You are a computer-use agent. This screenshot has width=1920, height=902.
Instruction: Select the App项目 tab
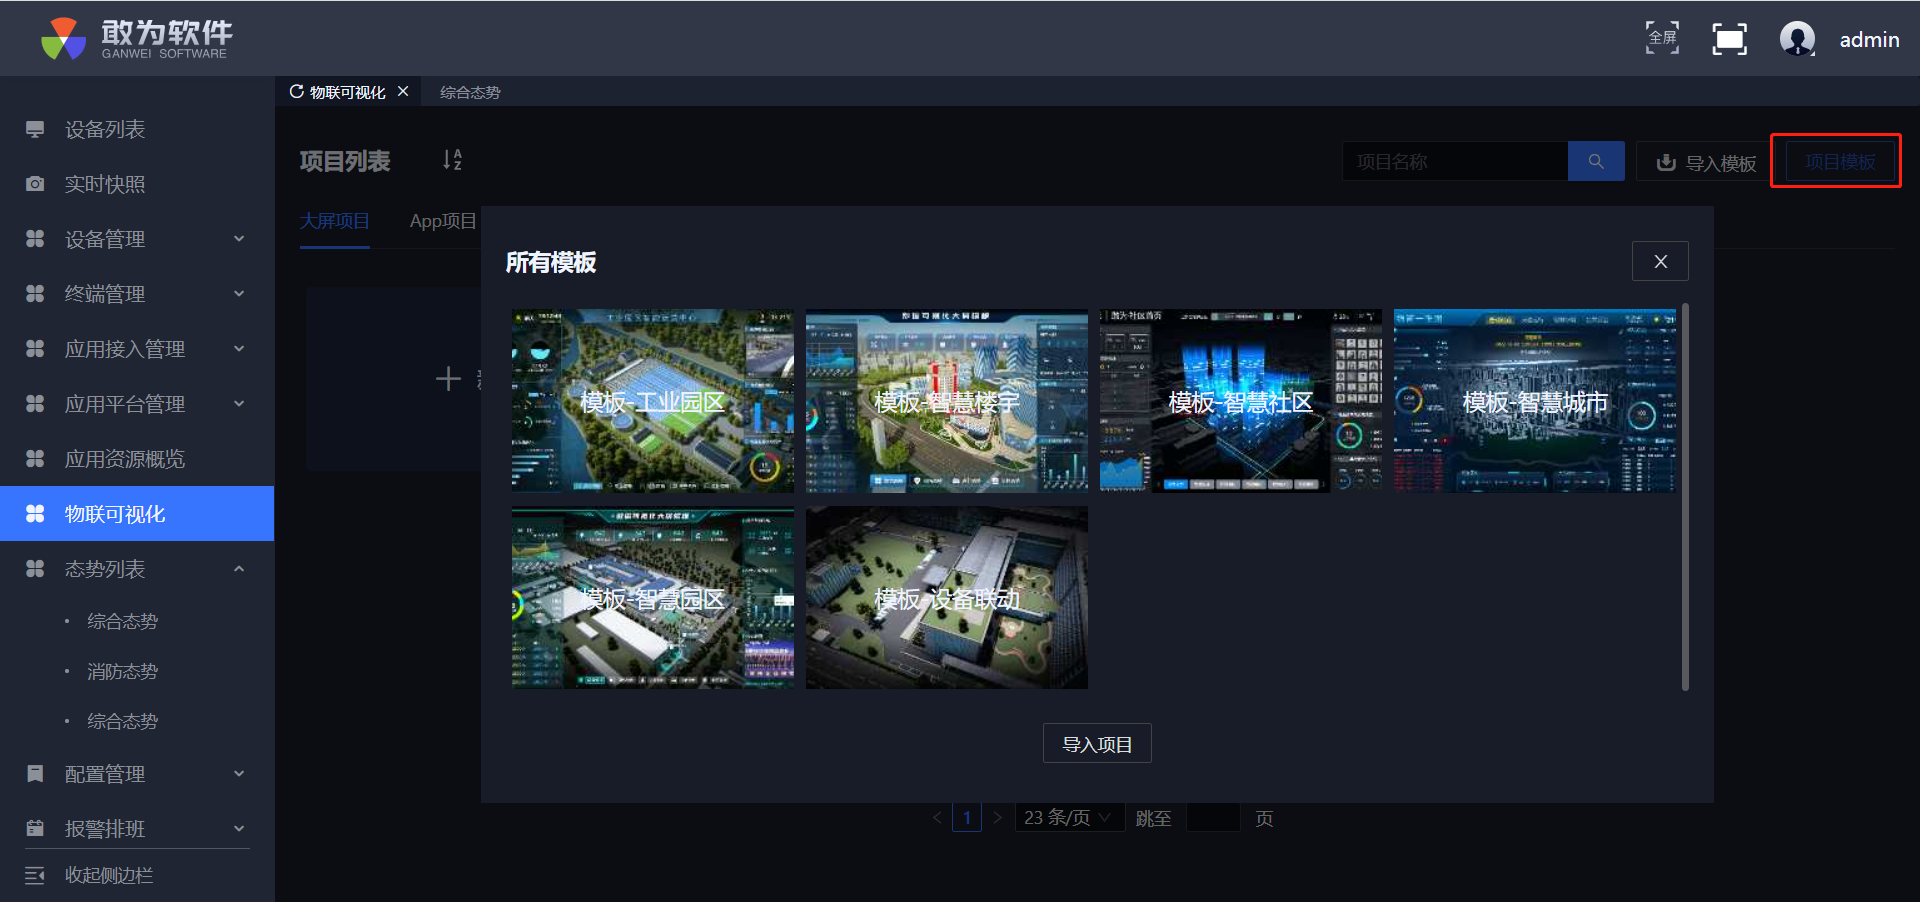[442, 221]
